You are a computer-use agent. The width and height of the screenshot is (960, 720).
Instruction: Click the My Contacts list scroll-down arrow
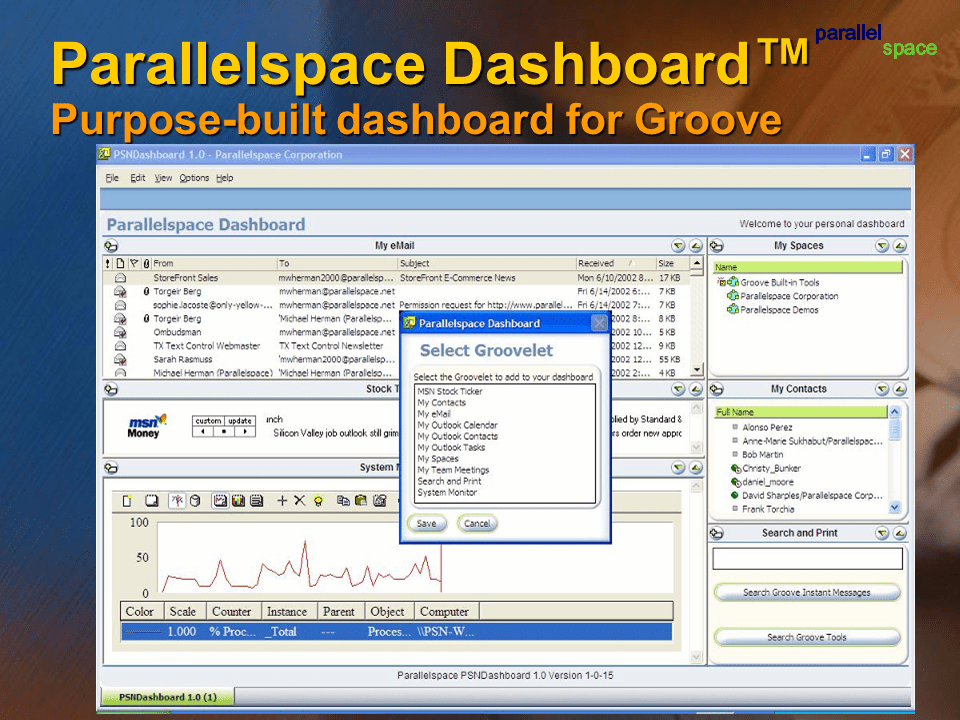coord(894,507)
